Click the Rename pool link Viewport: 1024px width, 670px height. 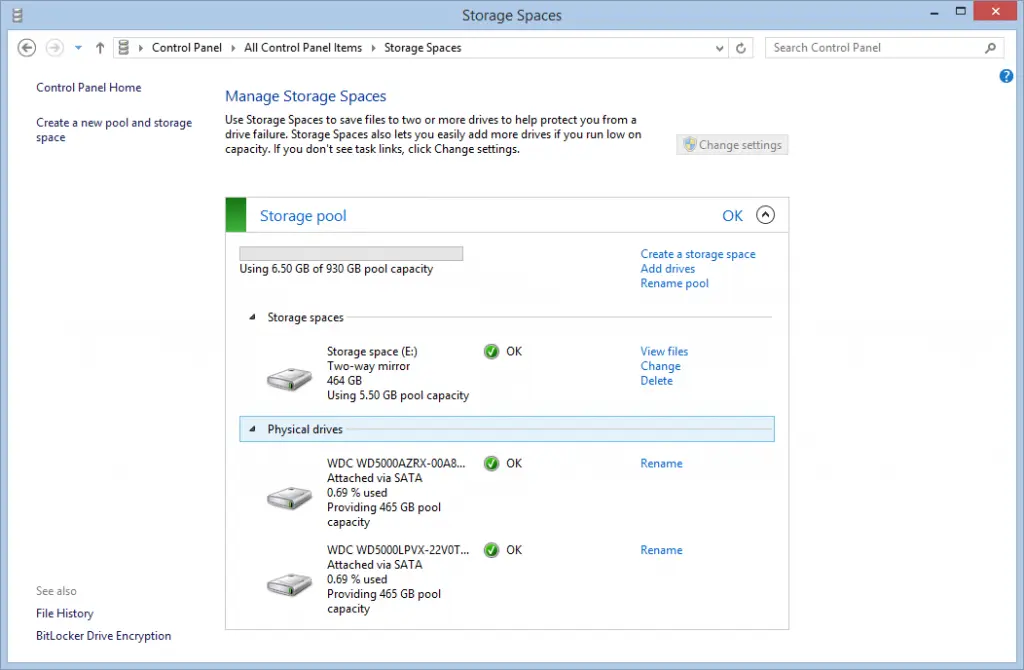click(x=674, y=283)
